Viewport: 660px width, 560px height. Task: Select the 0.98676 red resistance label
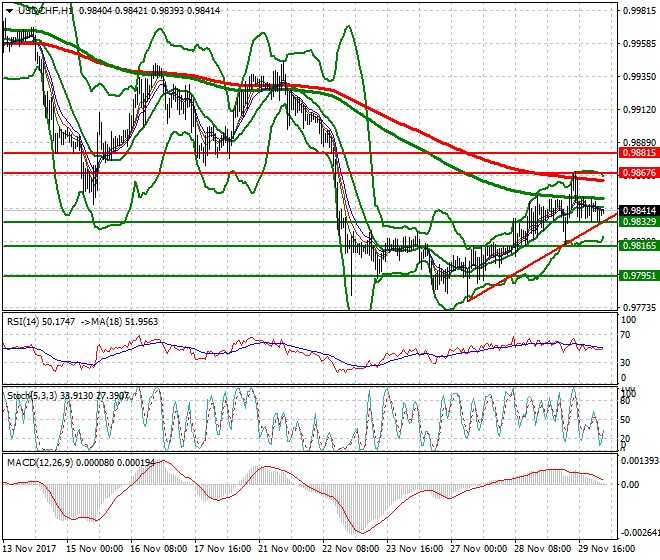638,173
